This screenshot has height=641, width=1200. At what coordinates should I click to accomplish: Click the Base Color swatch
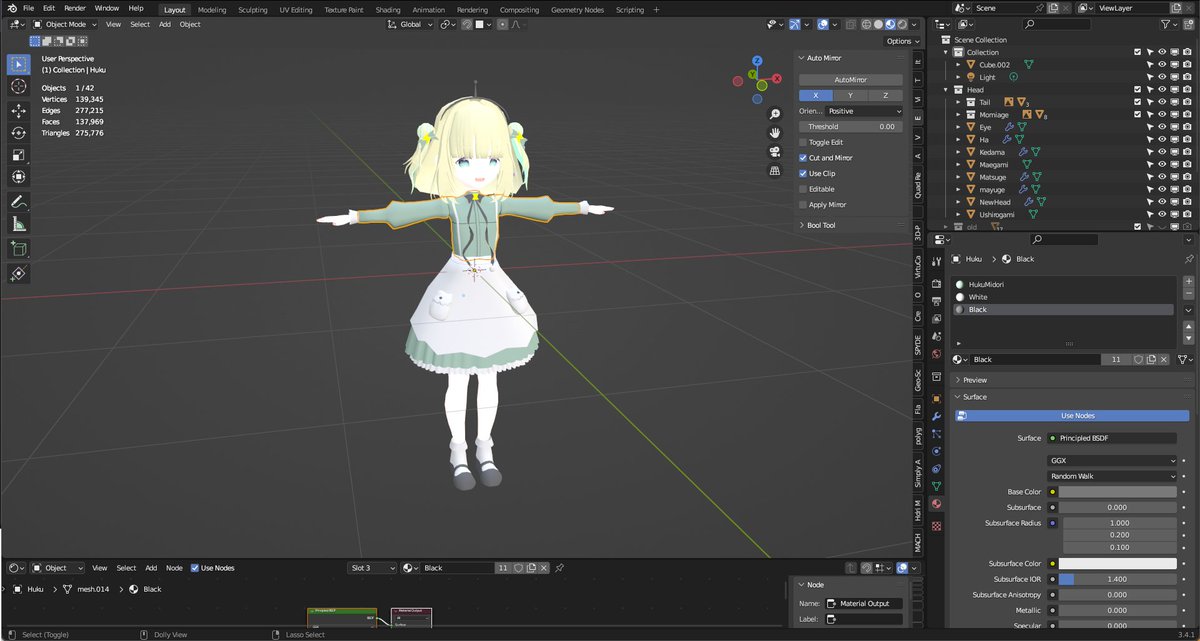(1118, 492)
